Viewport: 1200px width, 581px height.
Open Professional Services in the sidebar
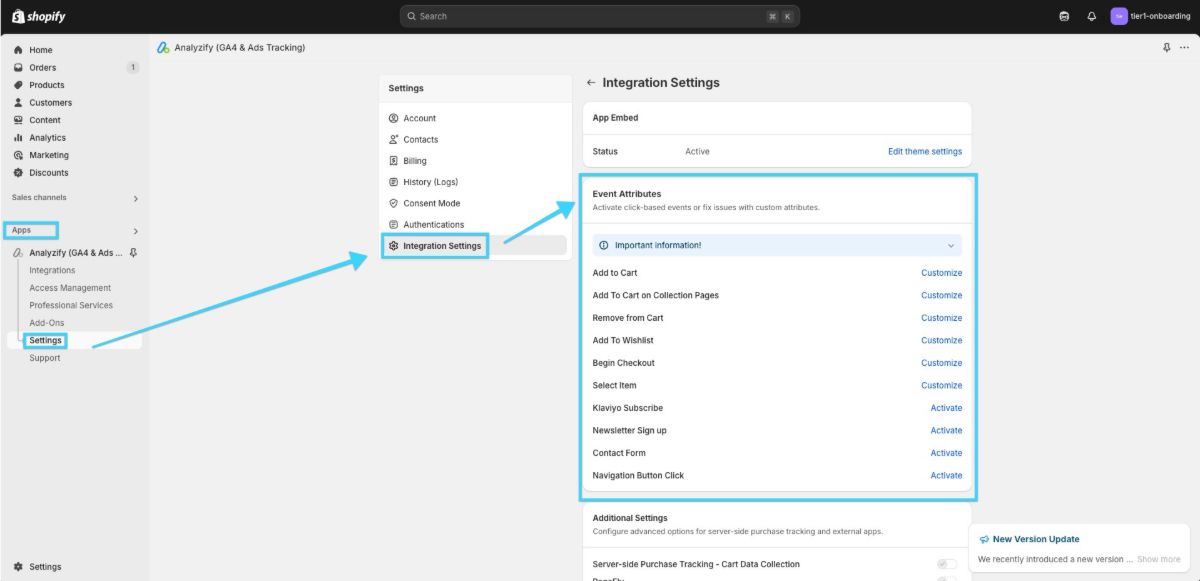click(71, 305)
